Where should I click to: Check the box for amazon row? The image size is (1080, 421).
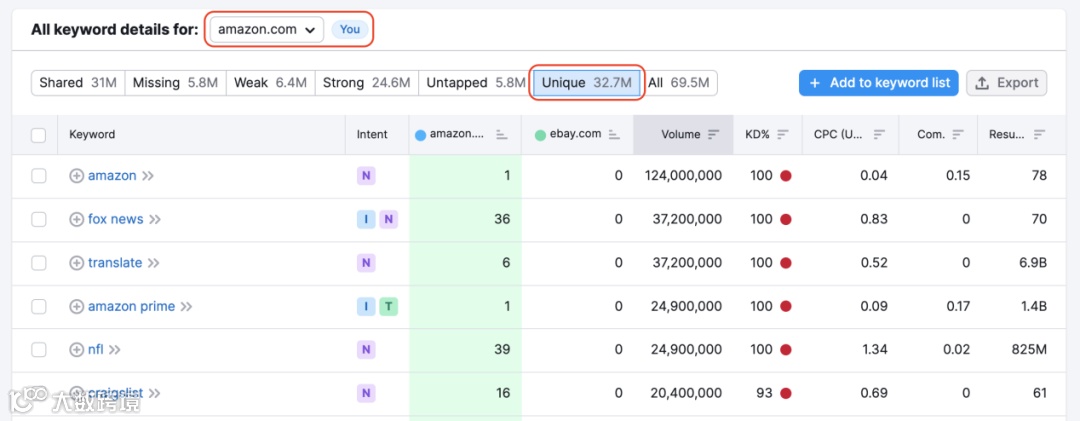tap(39, 176)
